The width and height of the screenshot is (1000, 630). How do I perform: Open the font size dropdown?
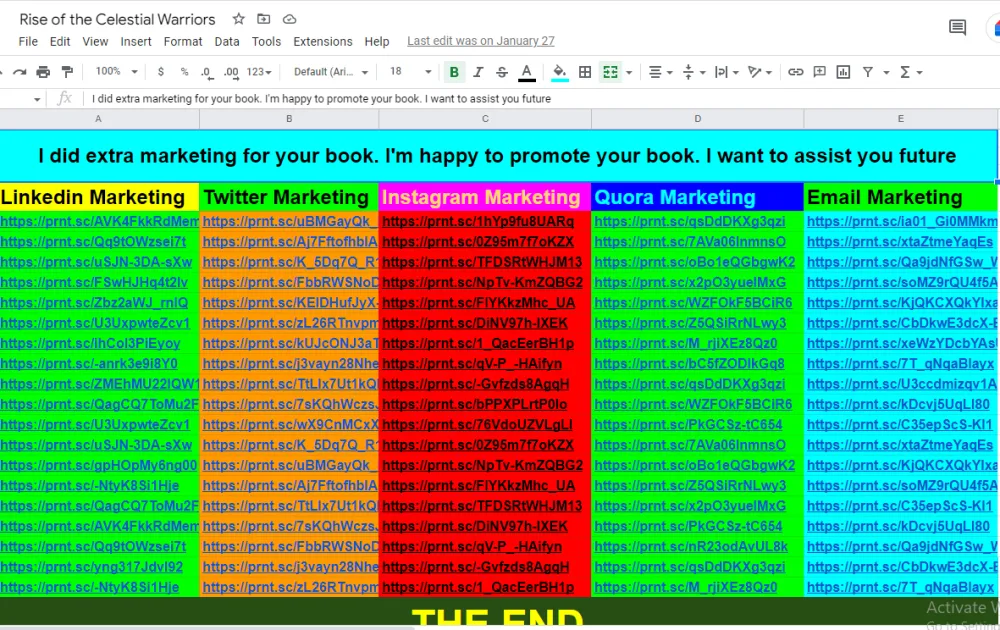[410, 72]
